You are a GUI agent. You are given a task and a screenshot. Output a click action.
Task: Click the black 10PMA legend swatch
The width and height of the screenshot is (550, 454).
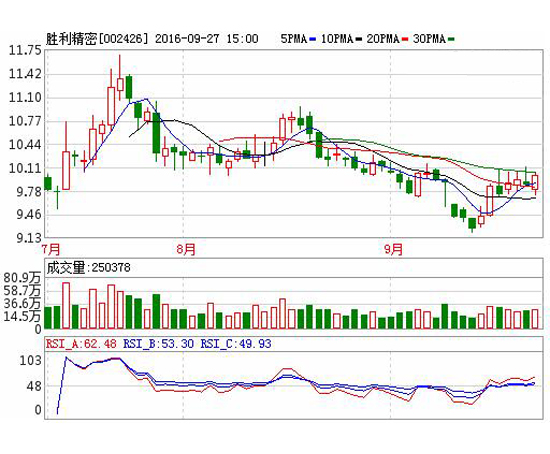point(358,39)
